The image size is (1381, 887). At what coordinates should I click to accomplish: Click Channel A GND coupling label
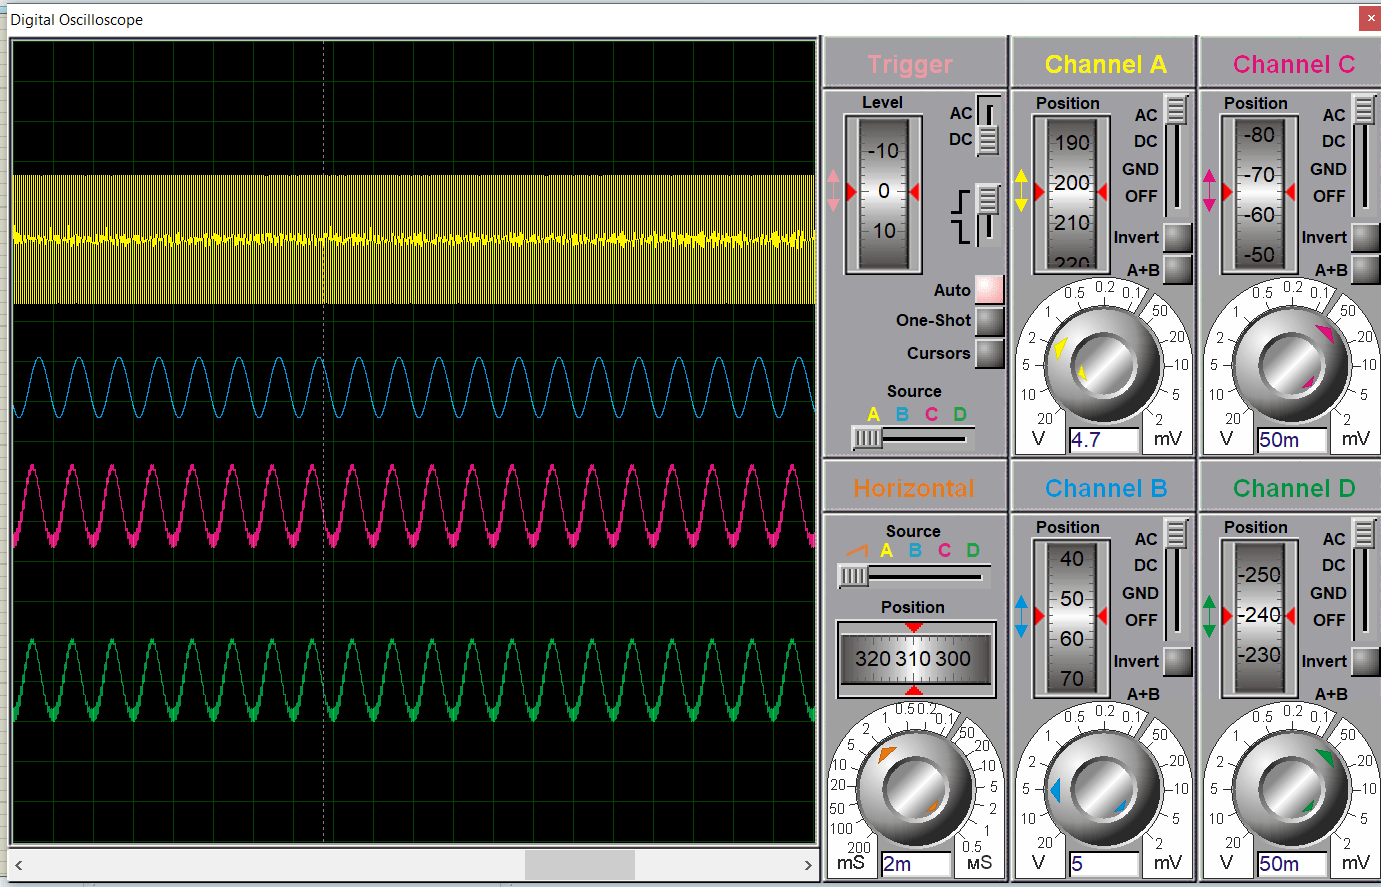1140,169
